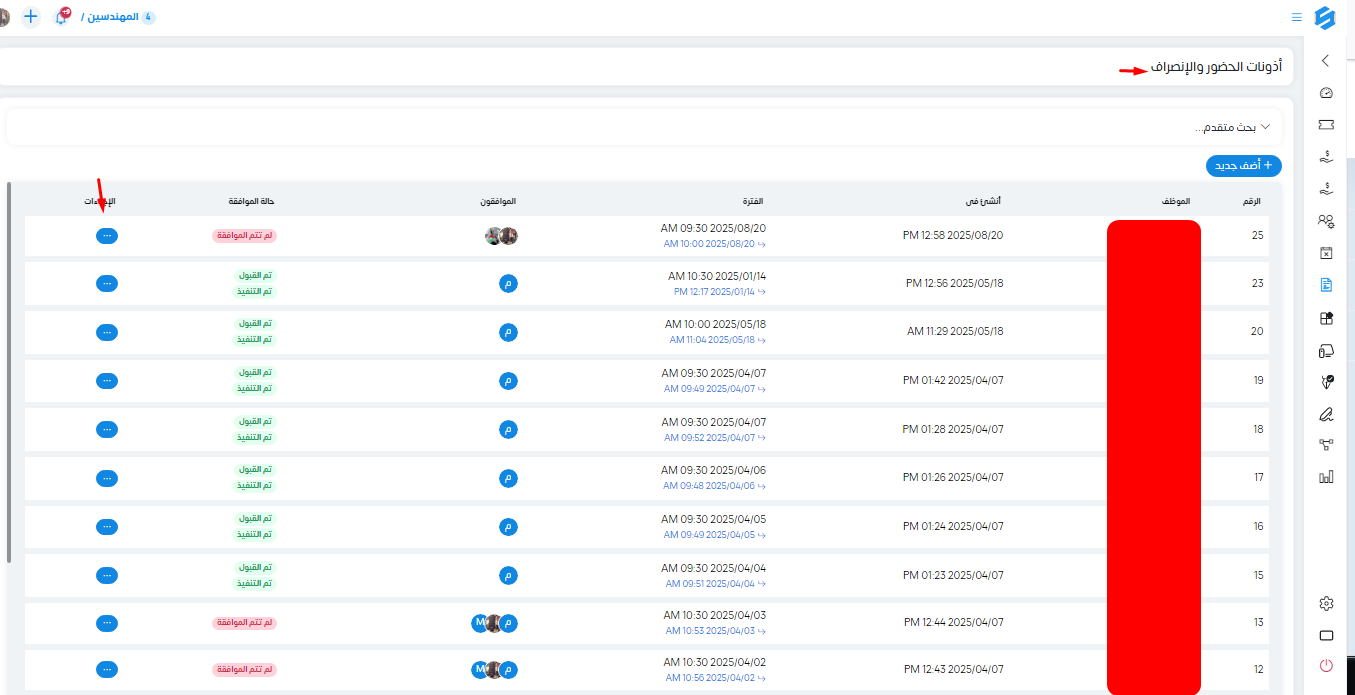Open actions menu for row 16
The width and height of the screenshot is (1355, 695).
[107, 526]
